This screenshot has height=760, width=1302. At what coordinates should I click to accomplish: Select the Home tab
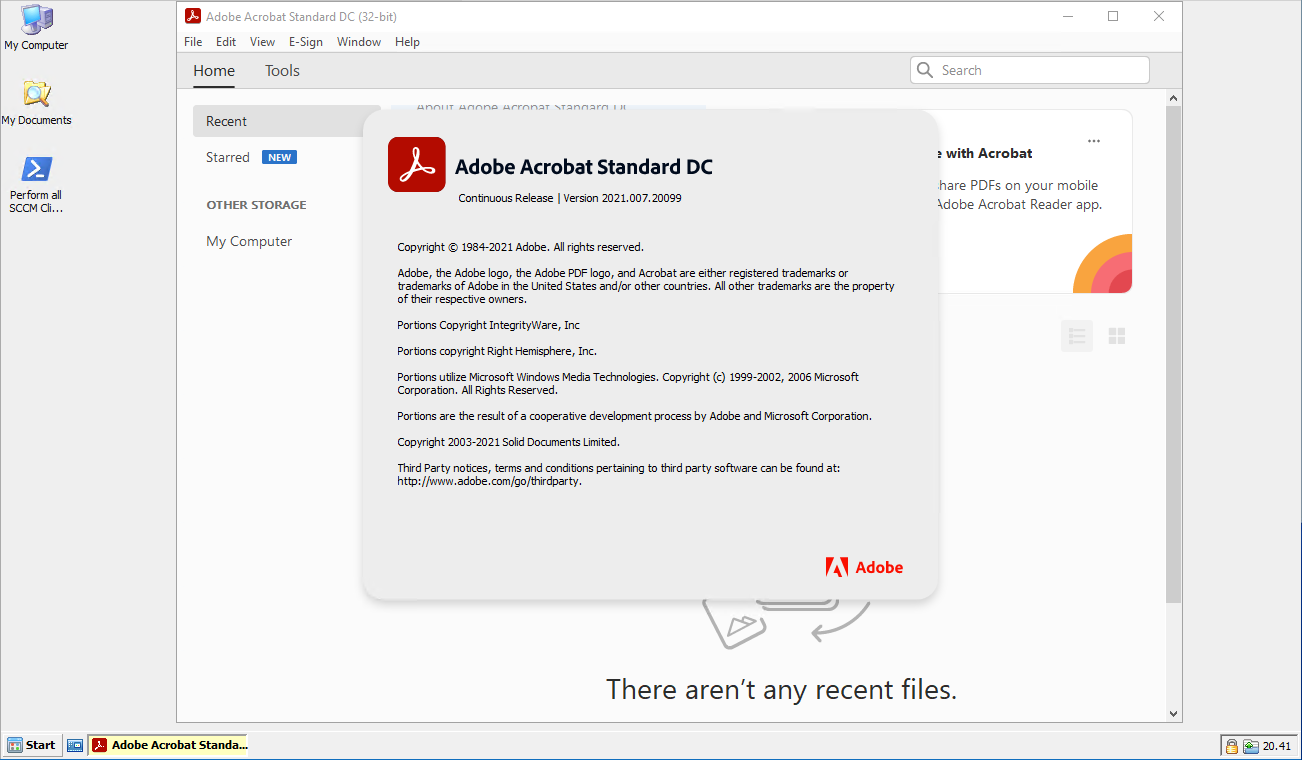tap(214, 71)
